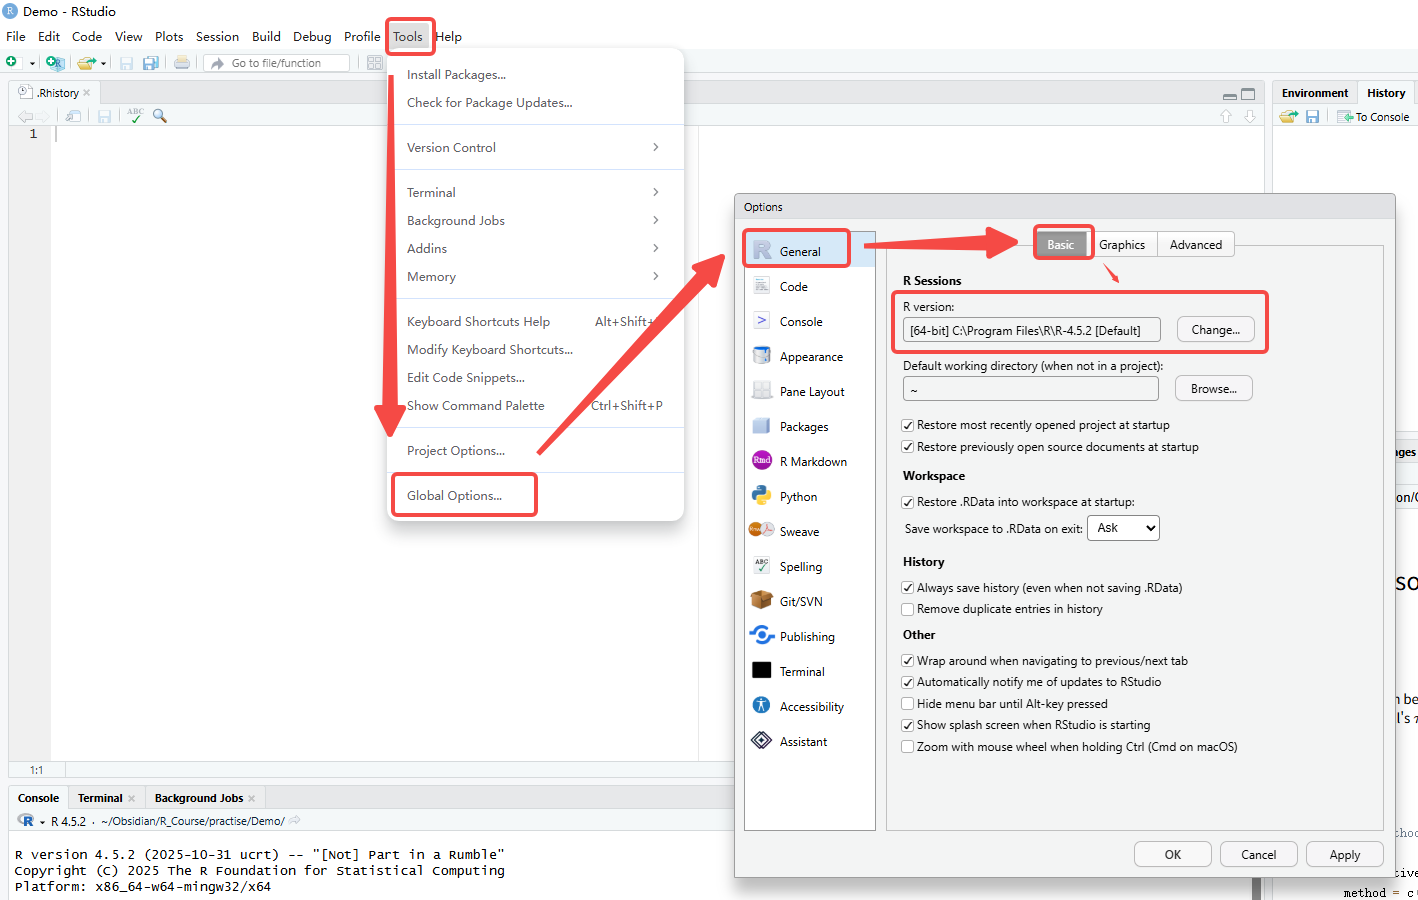Select Code category in Options sidebar

click(x=810, y=287)
